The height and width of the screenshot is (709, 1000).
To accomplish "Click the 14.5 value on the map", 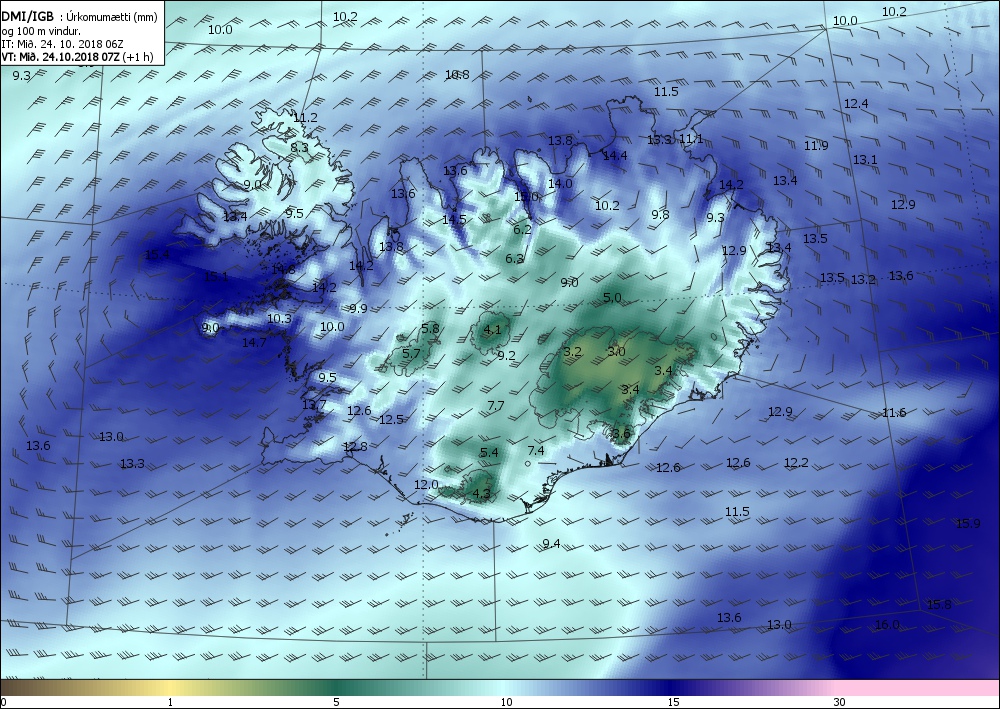I will click(454, 219).
